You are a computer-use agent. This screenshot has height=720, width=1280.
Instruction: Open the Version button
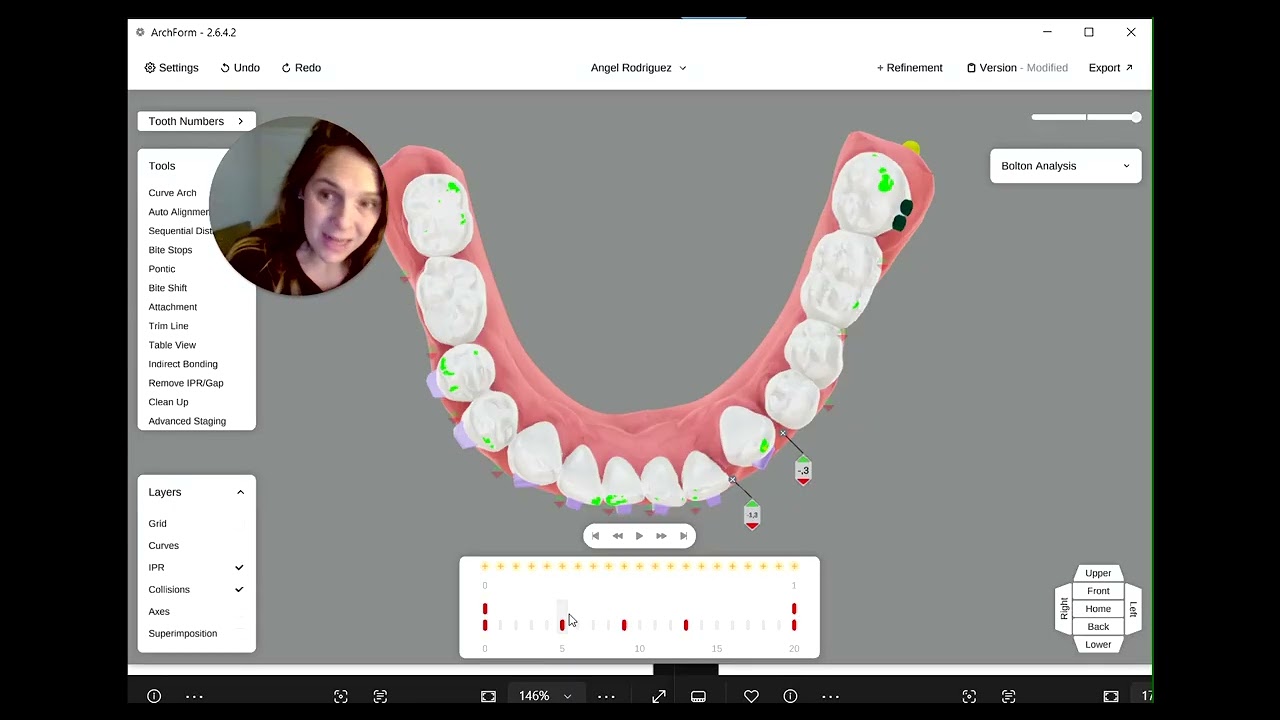tap(1016, 68)
